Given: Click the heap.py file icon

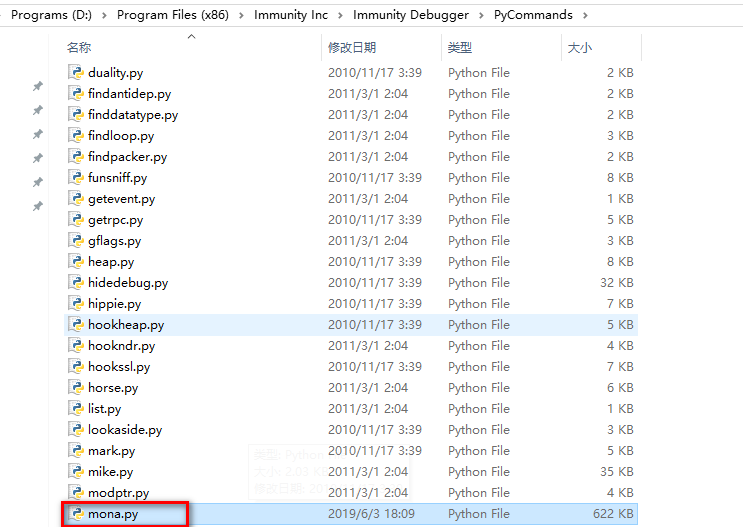Looking at the screenshot, I should tap(76, 262).
